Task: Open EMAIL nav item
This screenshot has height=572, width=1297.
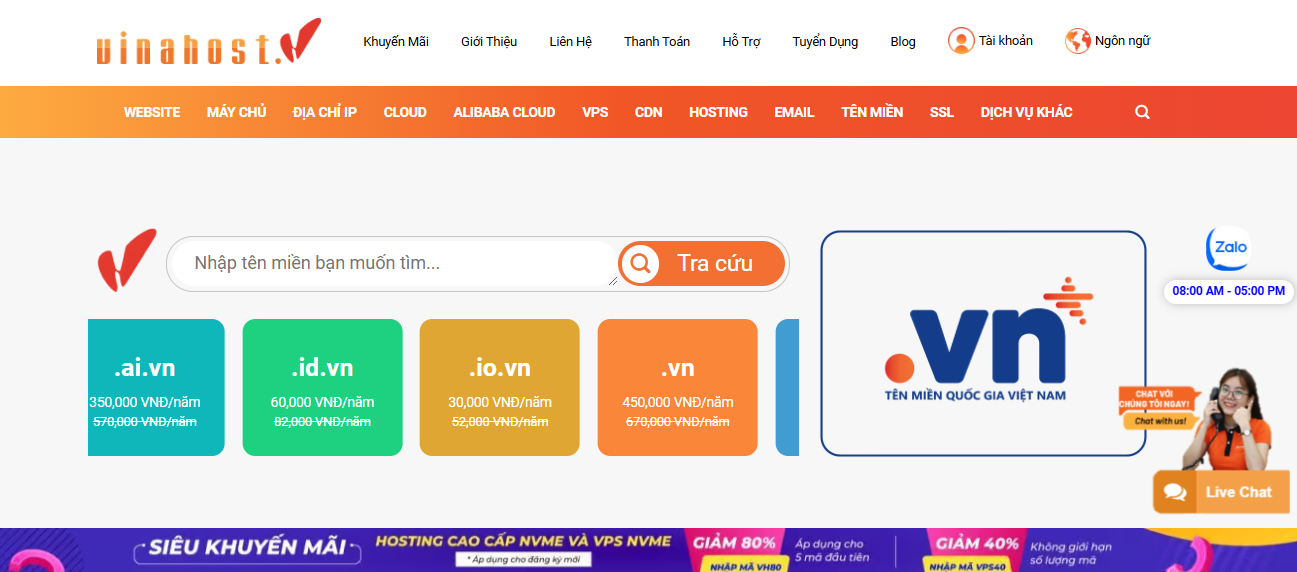Action: tap(794, 112)
